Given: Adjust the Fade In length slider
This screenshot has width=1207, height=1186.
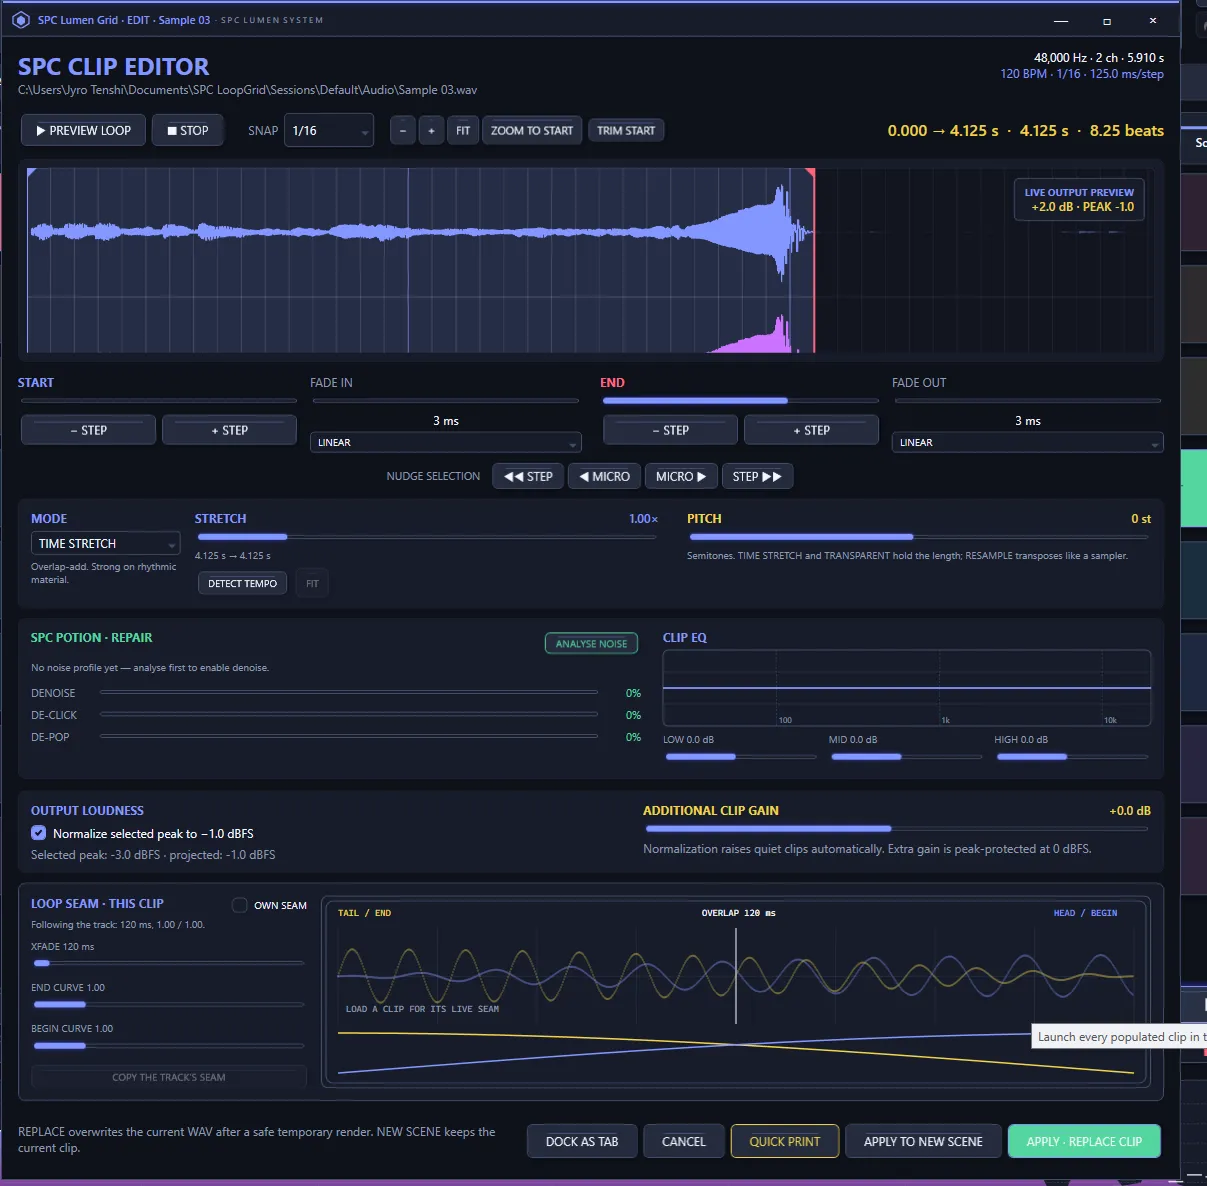Looking at the screenshot, I should (x=445, y=401).
